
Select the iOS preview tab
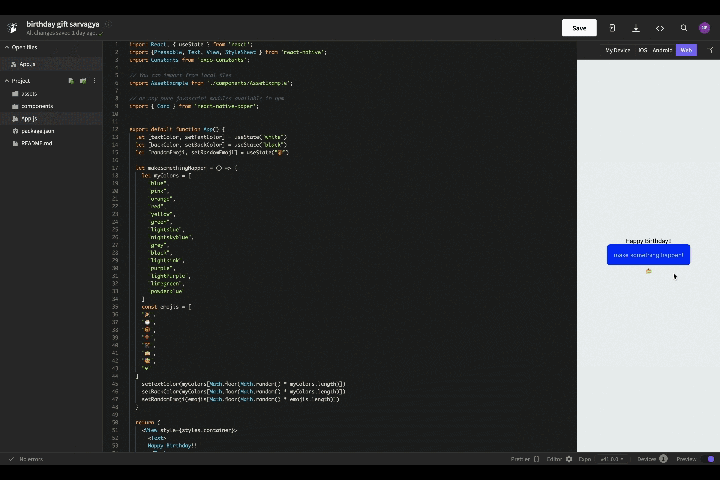pyautogui.click(x=643, y=50)
